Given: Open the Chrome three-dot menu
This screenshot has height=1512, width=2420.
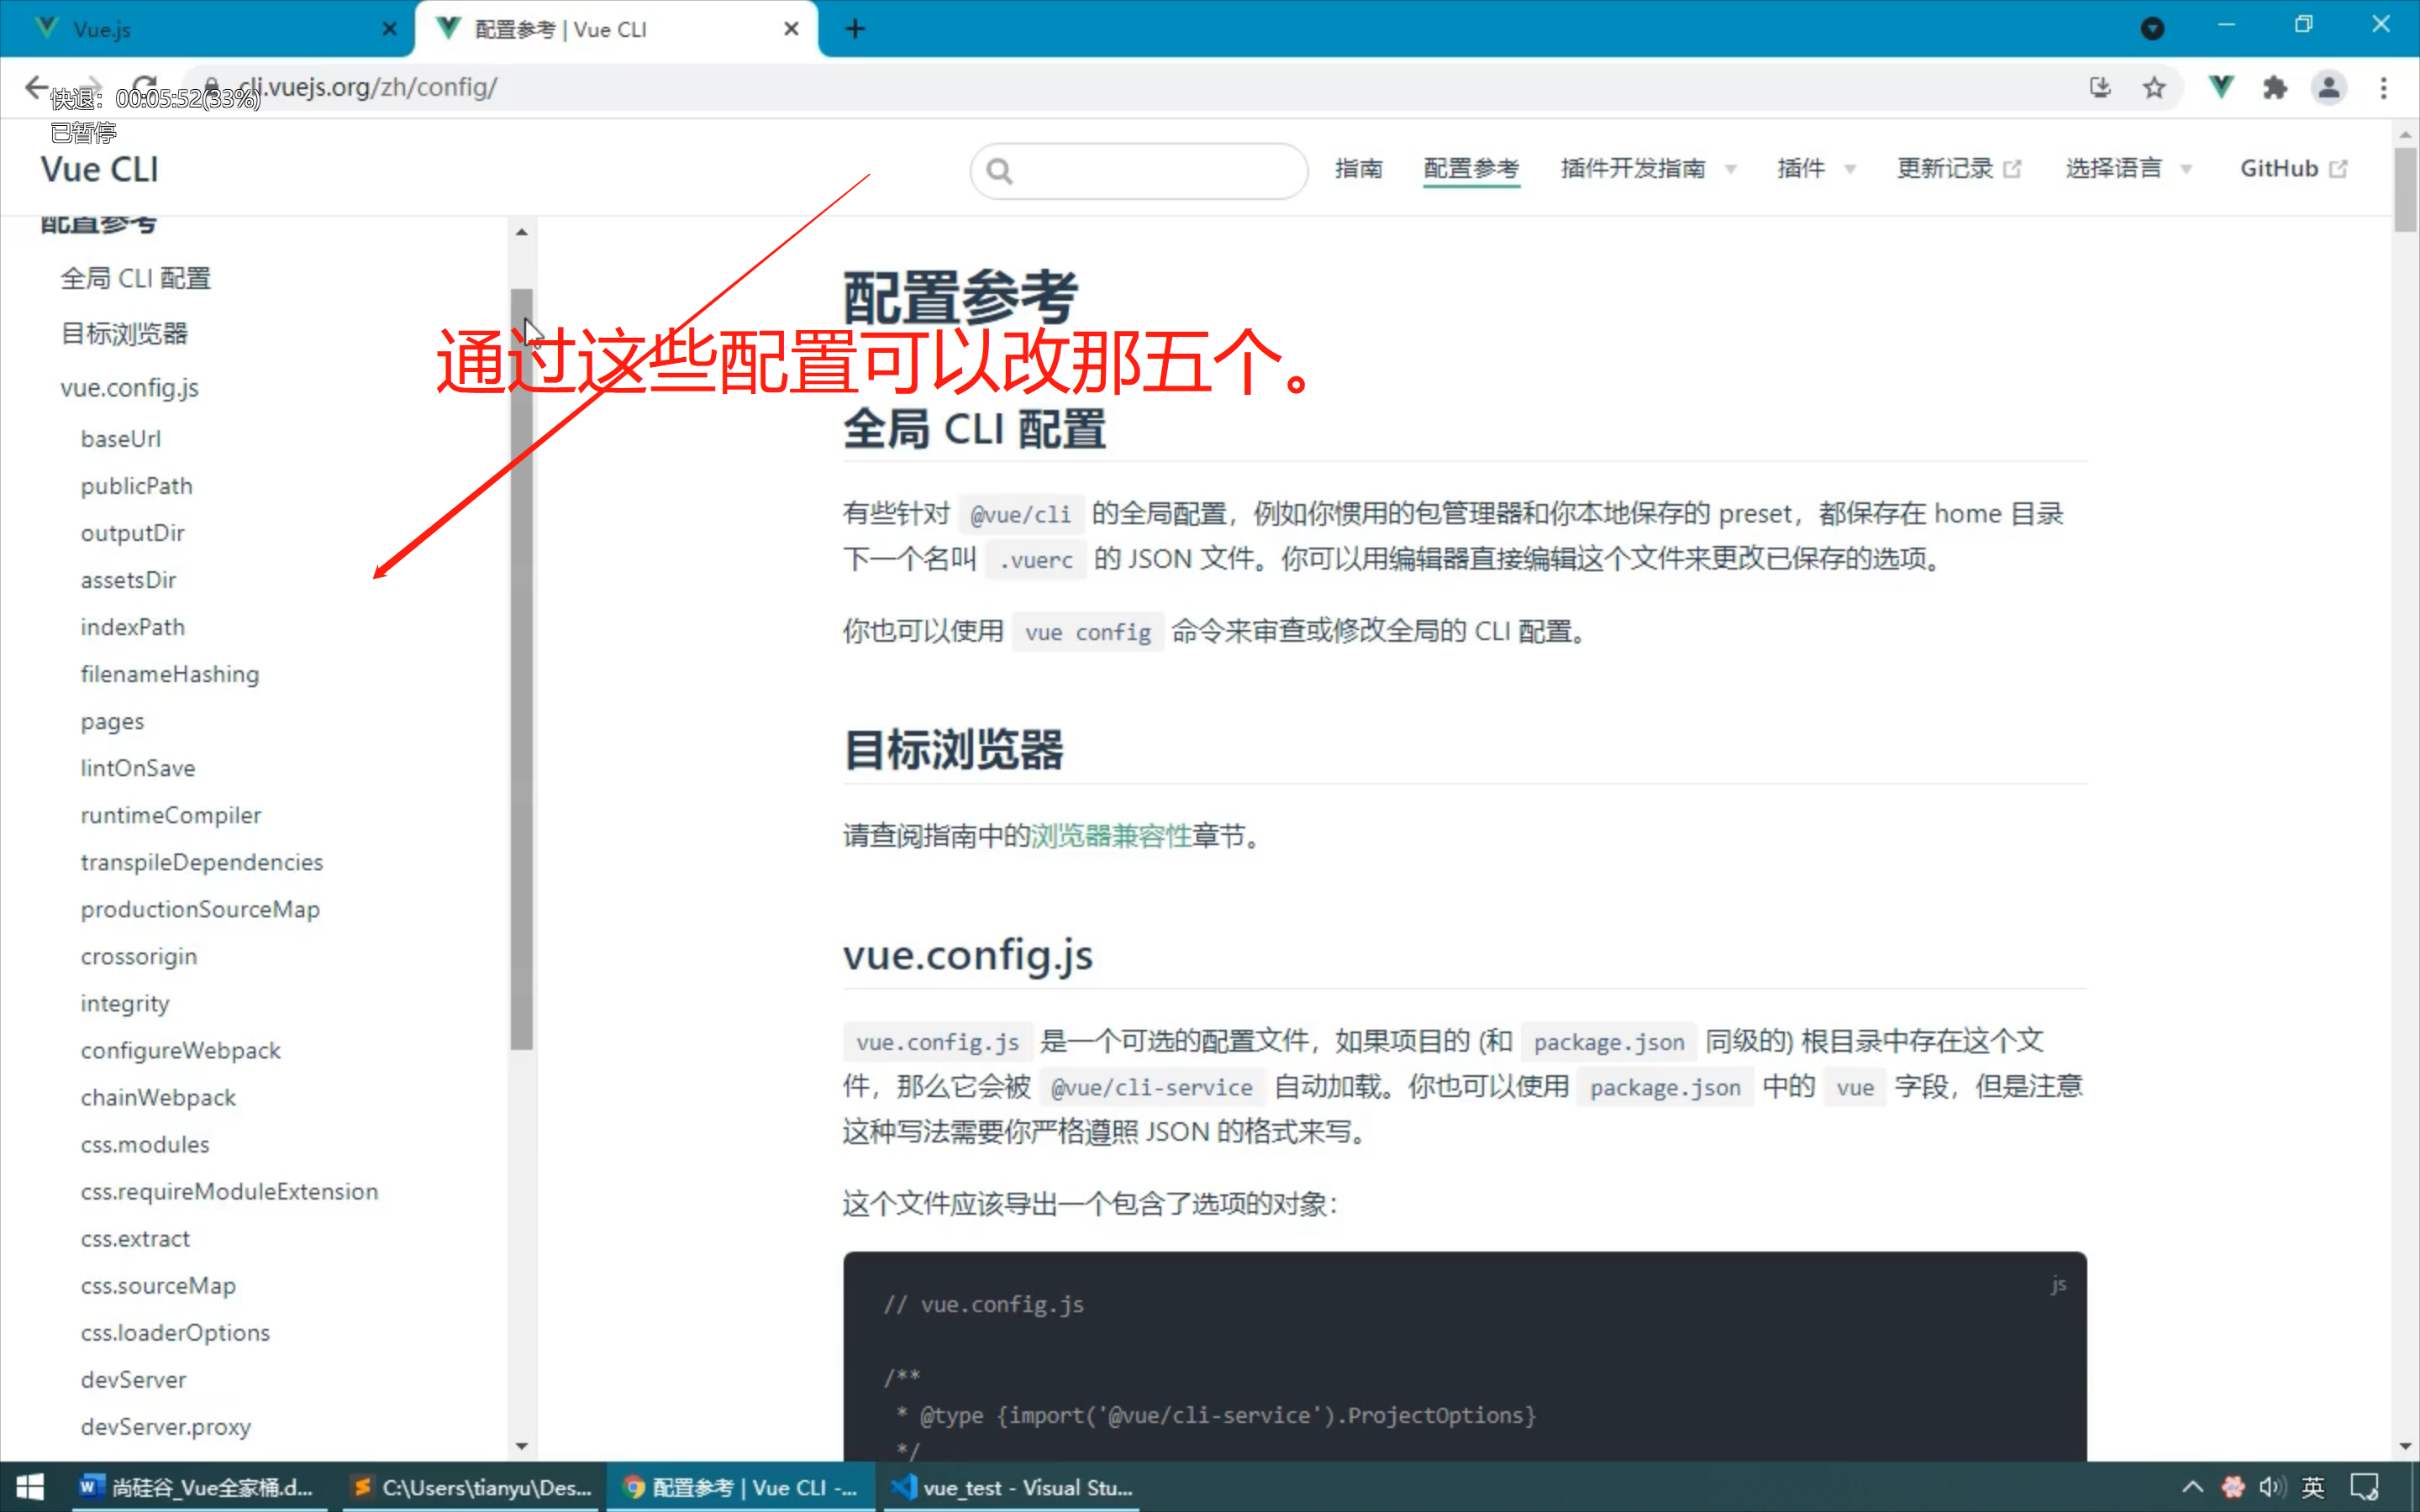Looking at the screenshot, I should click(x=2384, y=88).
